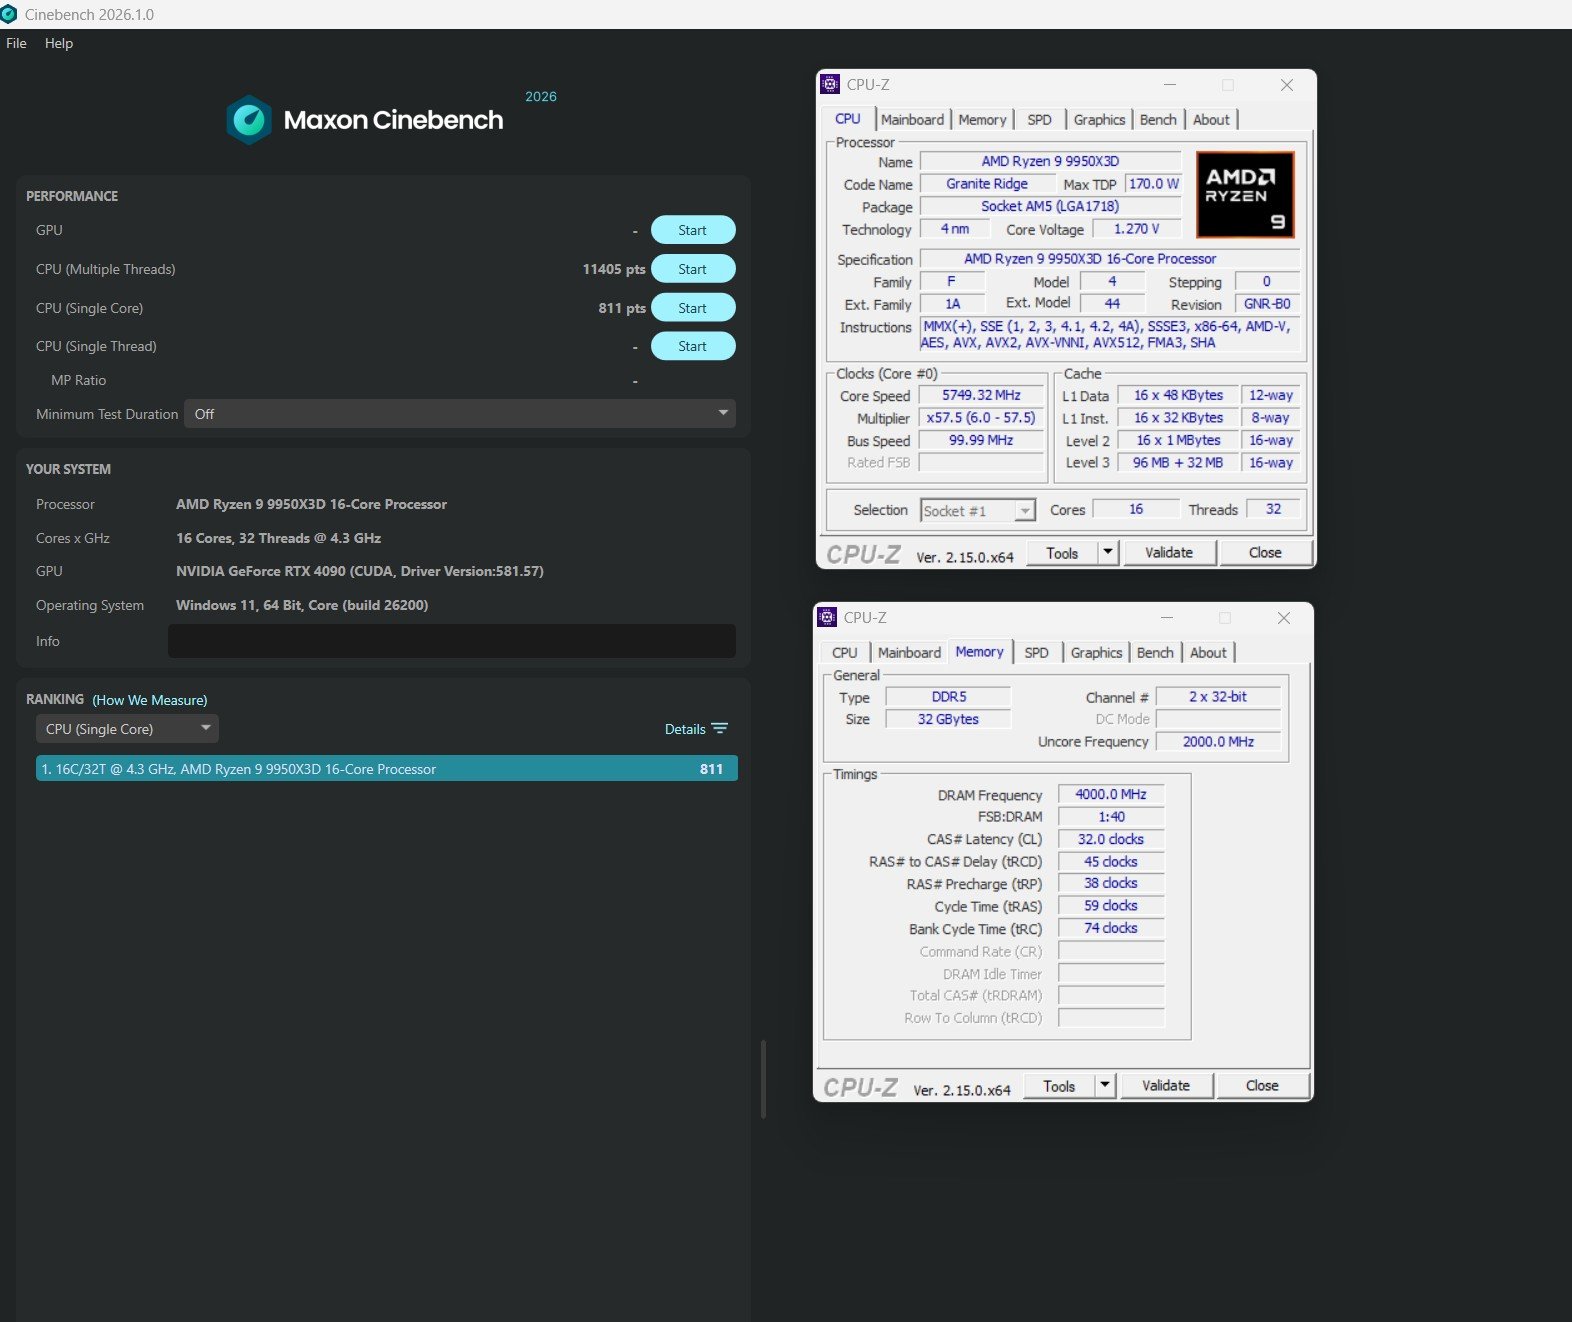1572x1322 pixels.
Task: Click the Code Name value Granite Ridge
Action: point(987,184)
